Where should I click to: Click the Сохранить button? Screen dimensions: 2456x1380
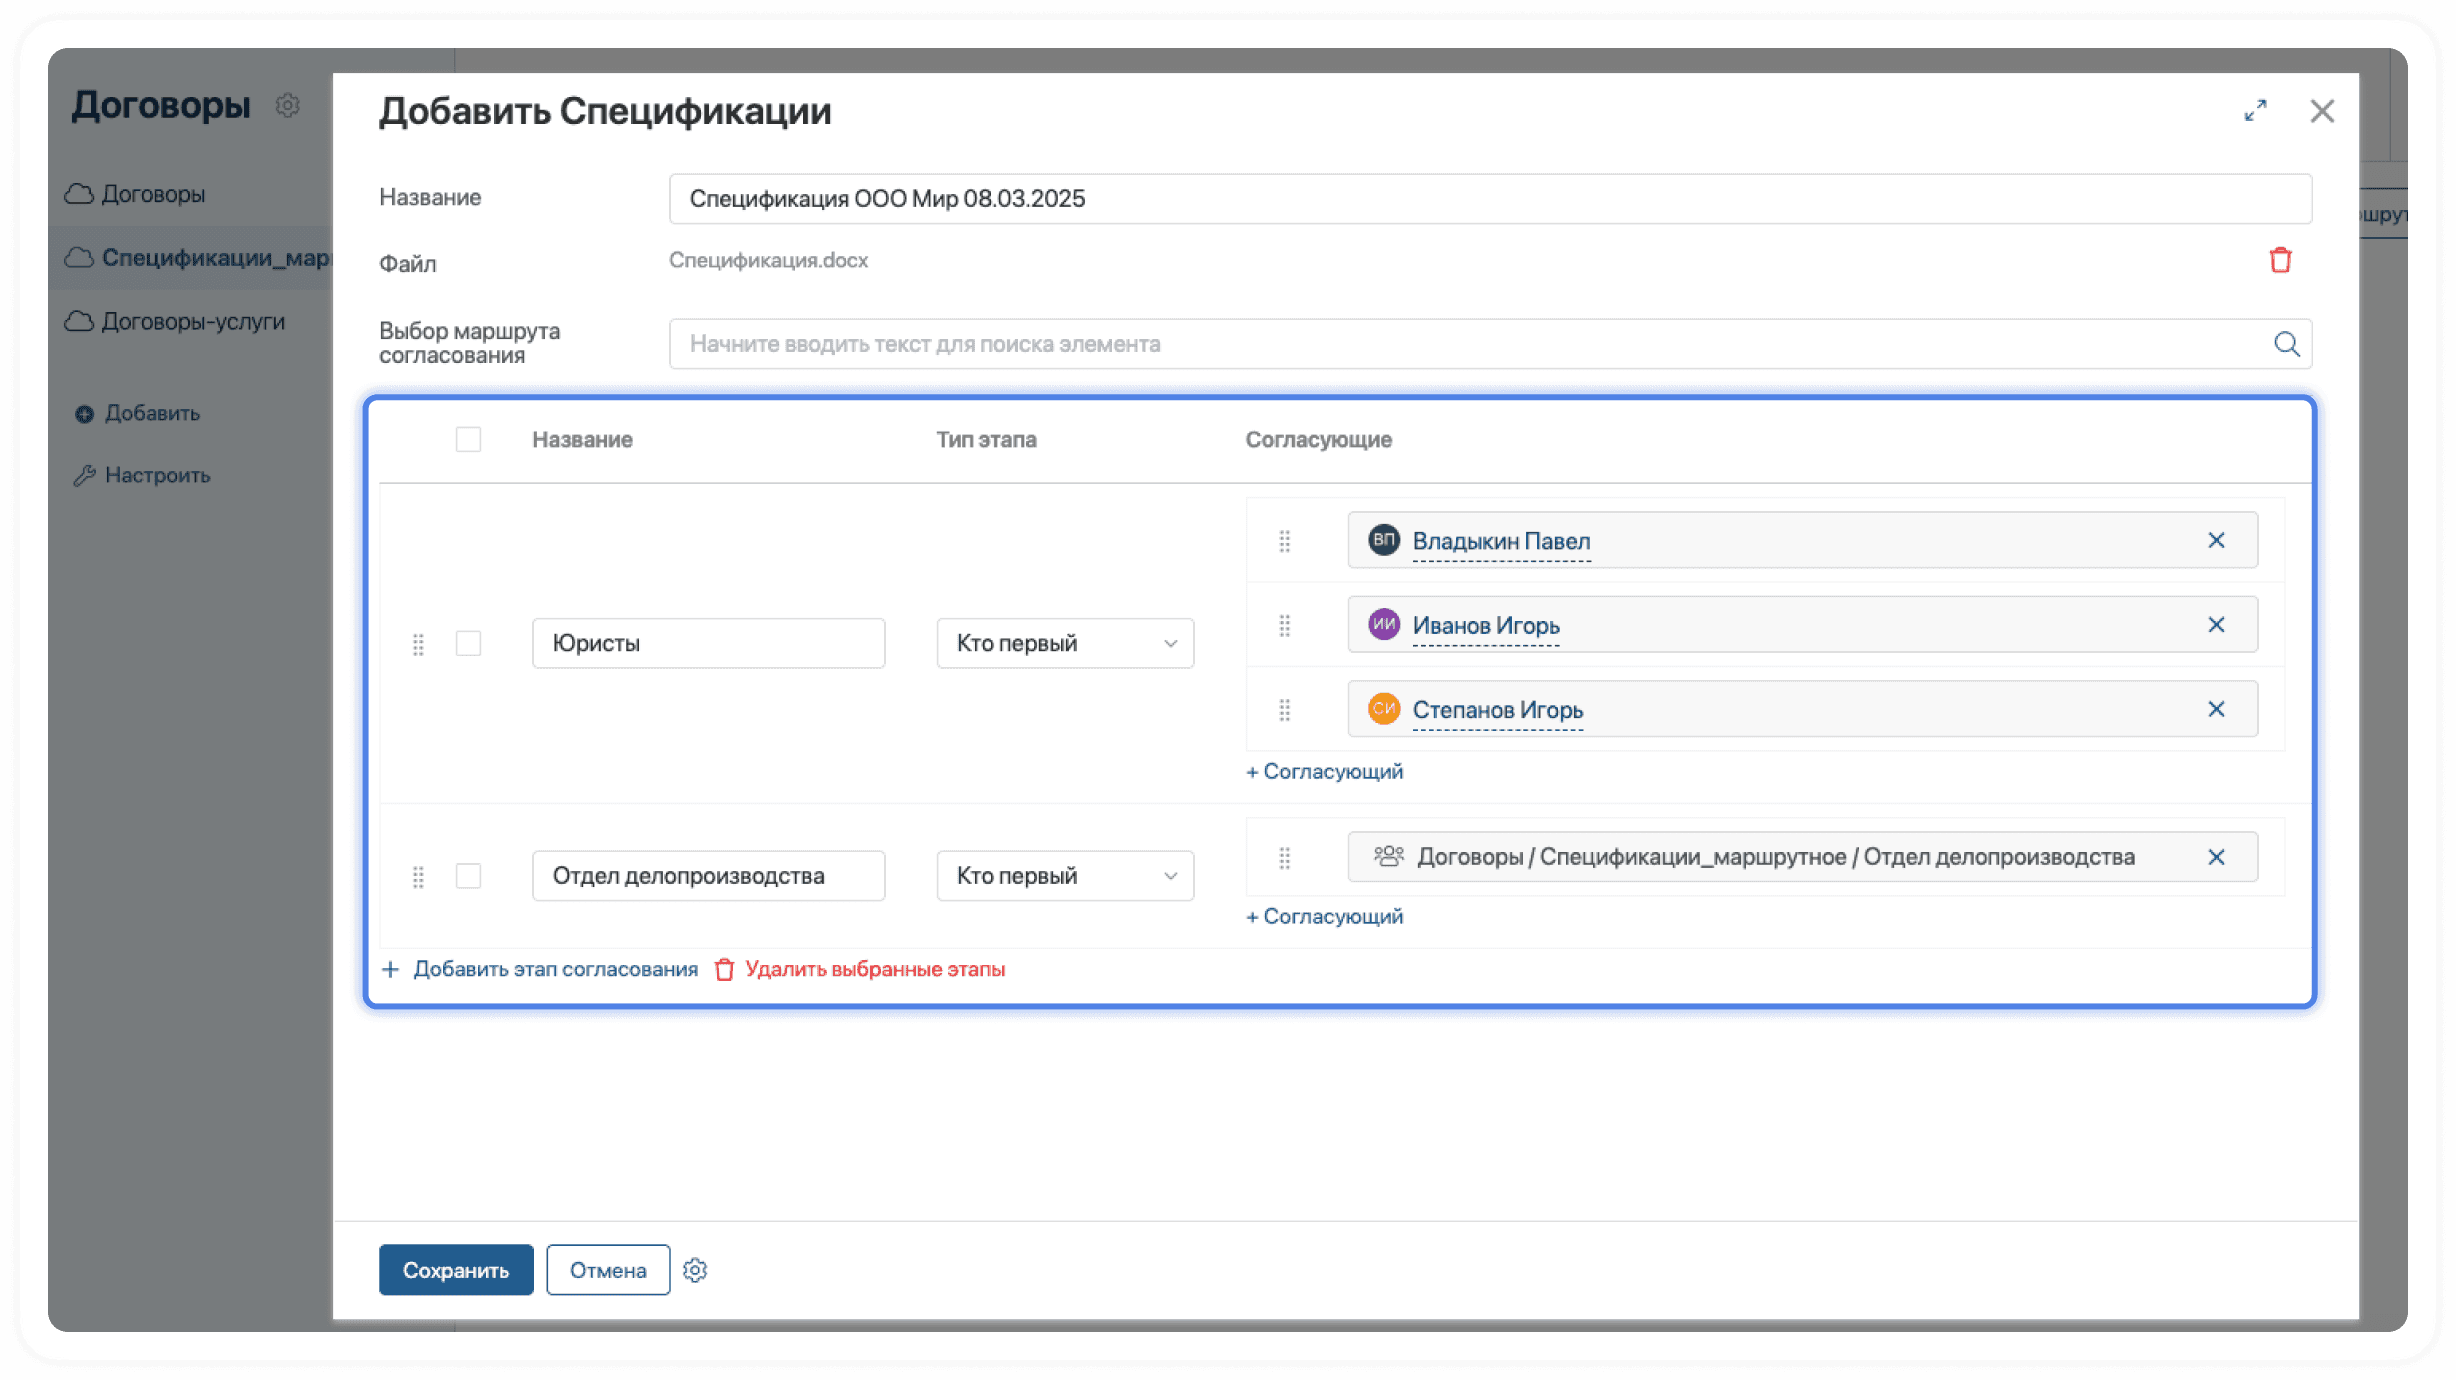(455, 1270)
